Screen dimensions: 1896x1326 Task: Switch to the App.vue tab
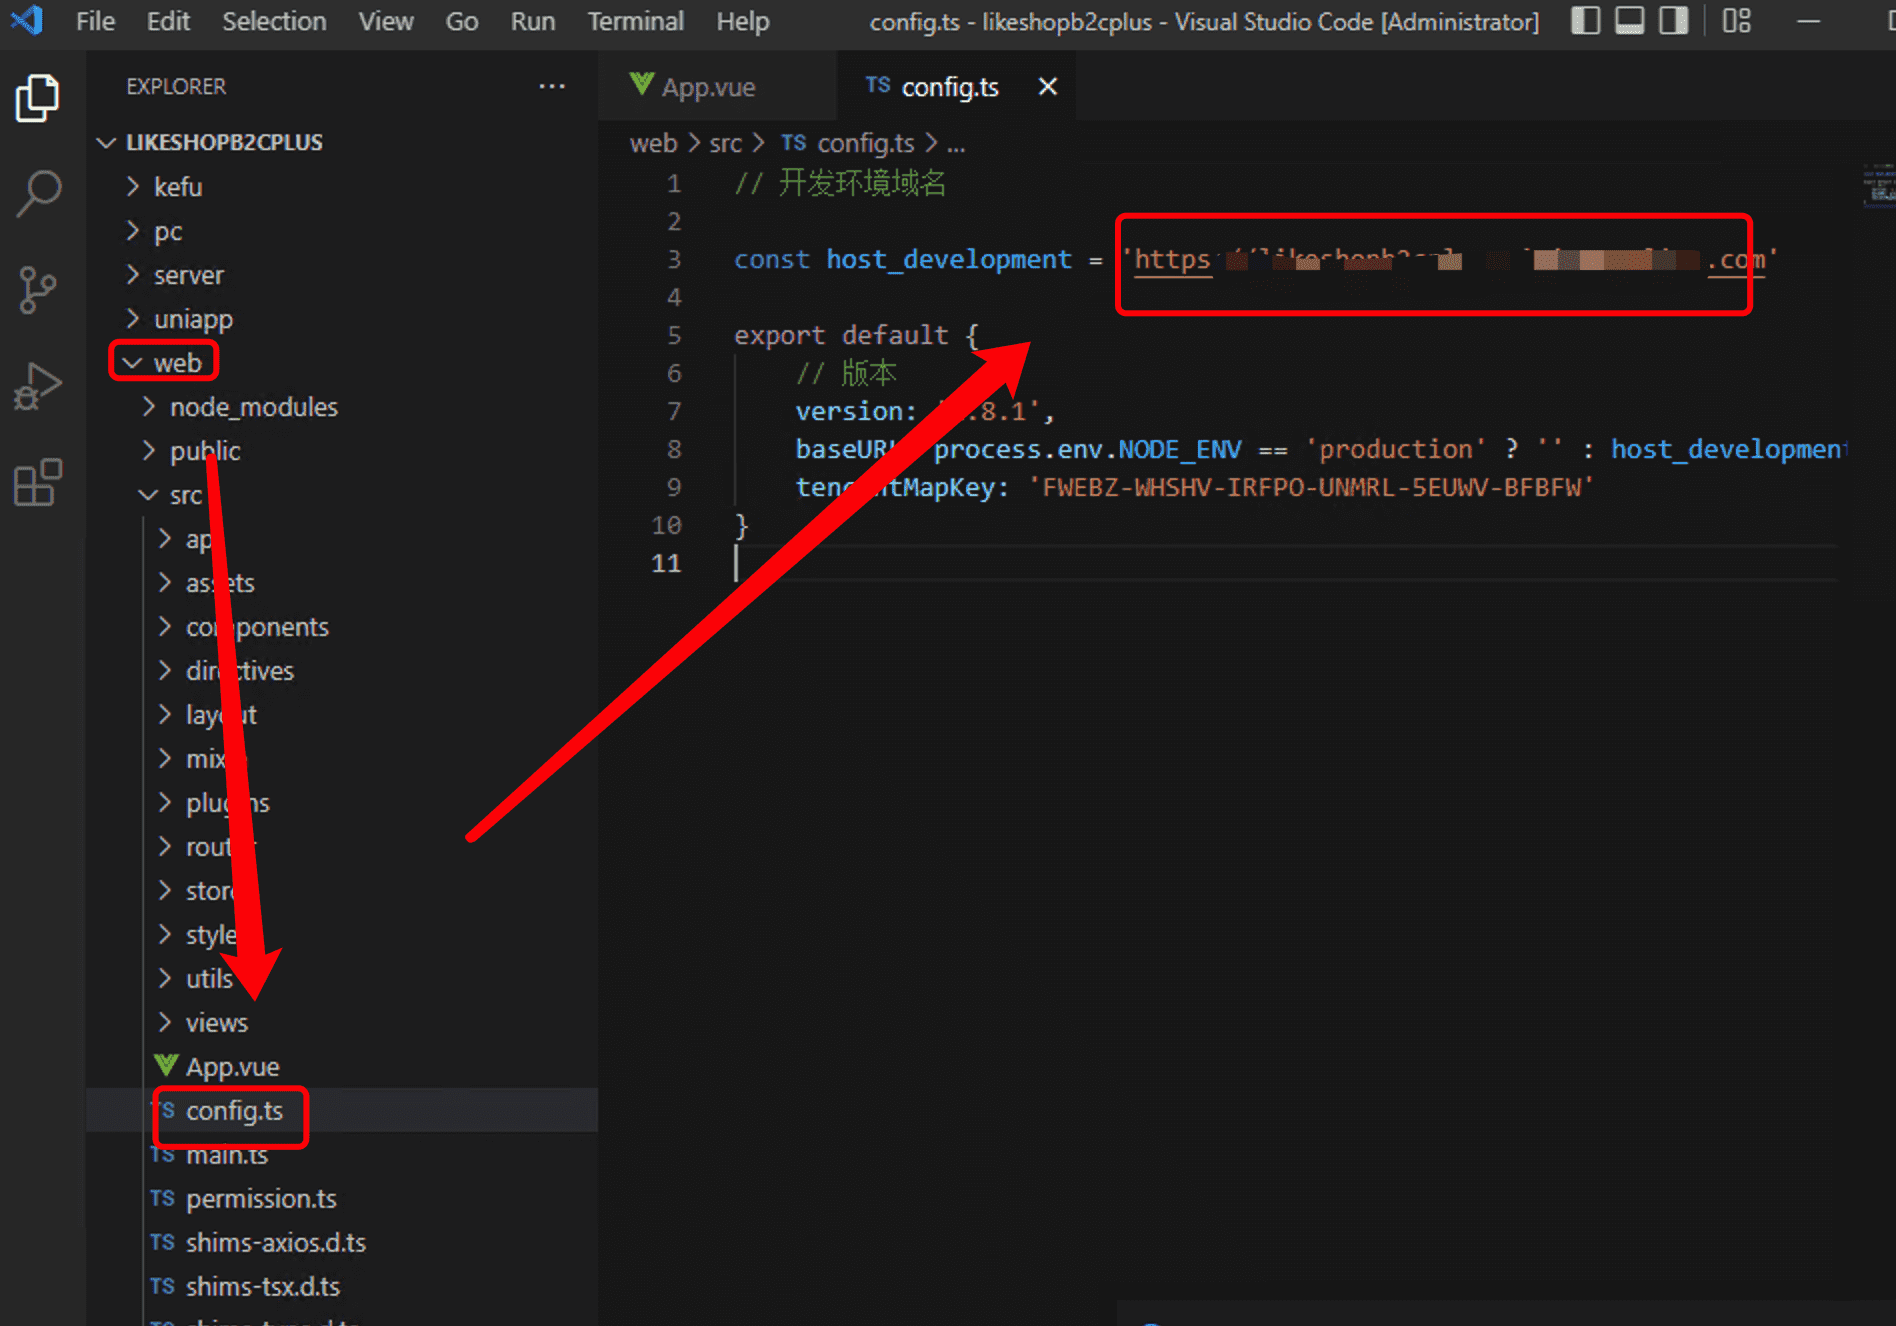(708, 87)
